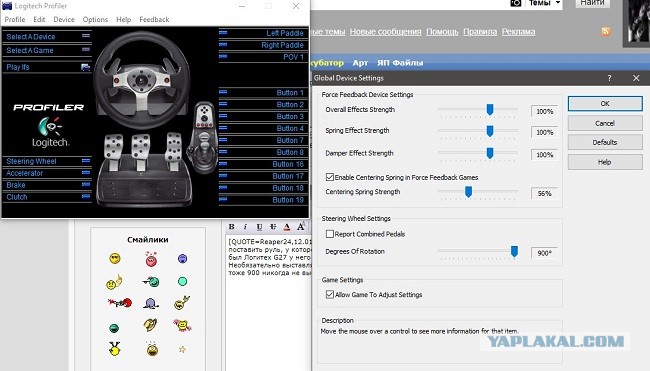Click the Help button in Global Device Settings
This screenshot has width=650, height=371.
tap(605, 162)
